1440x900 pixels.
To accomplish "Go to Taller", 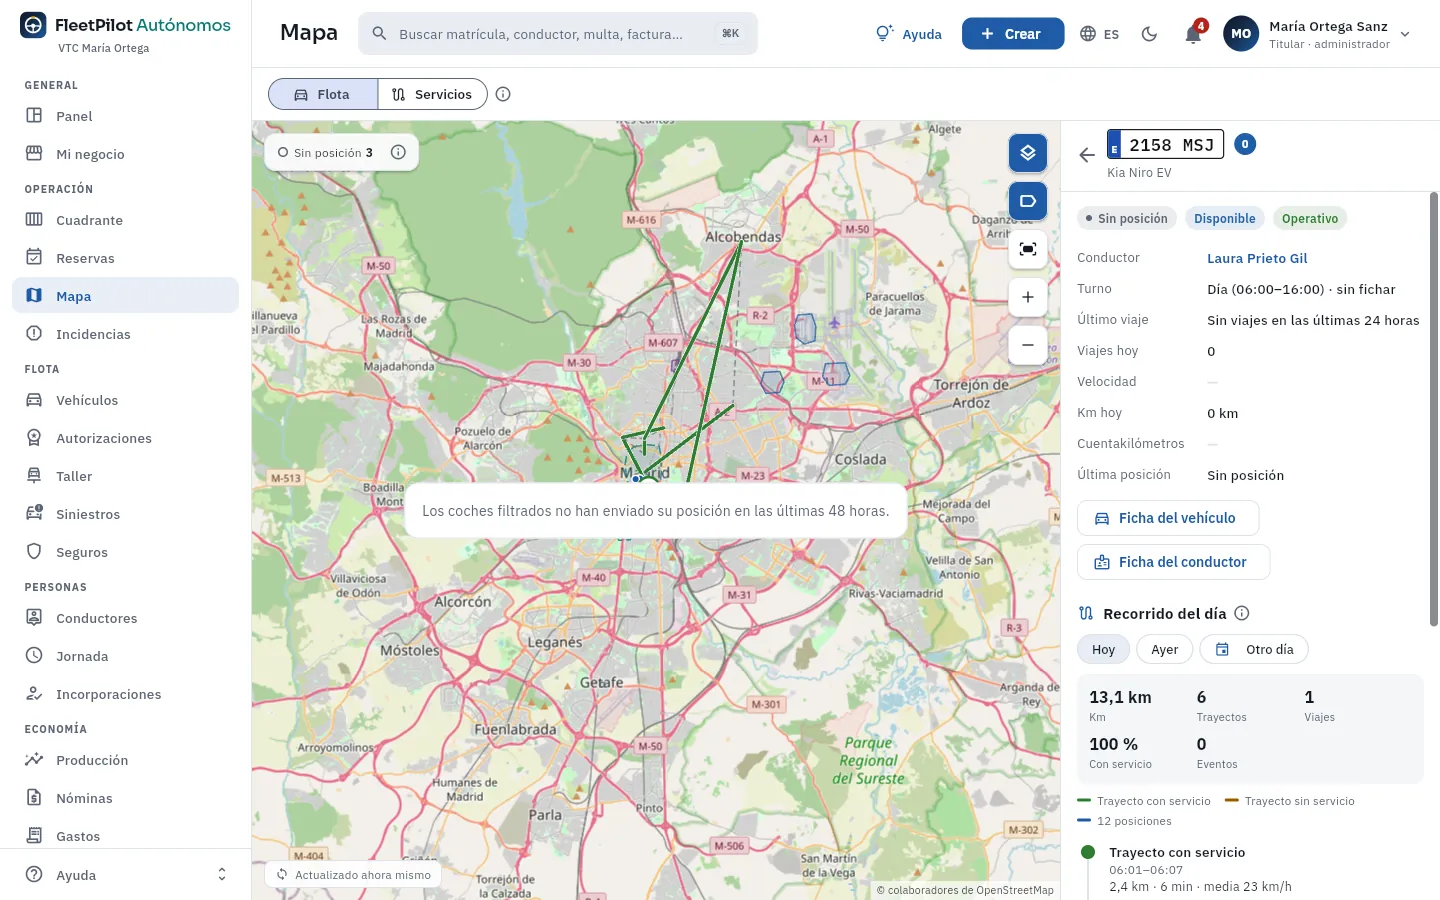I will (126, 476).
